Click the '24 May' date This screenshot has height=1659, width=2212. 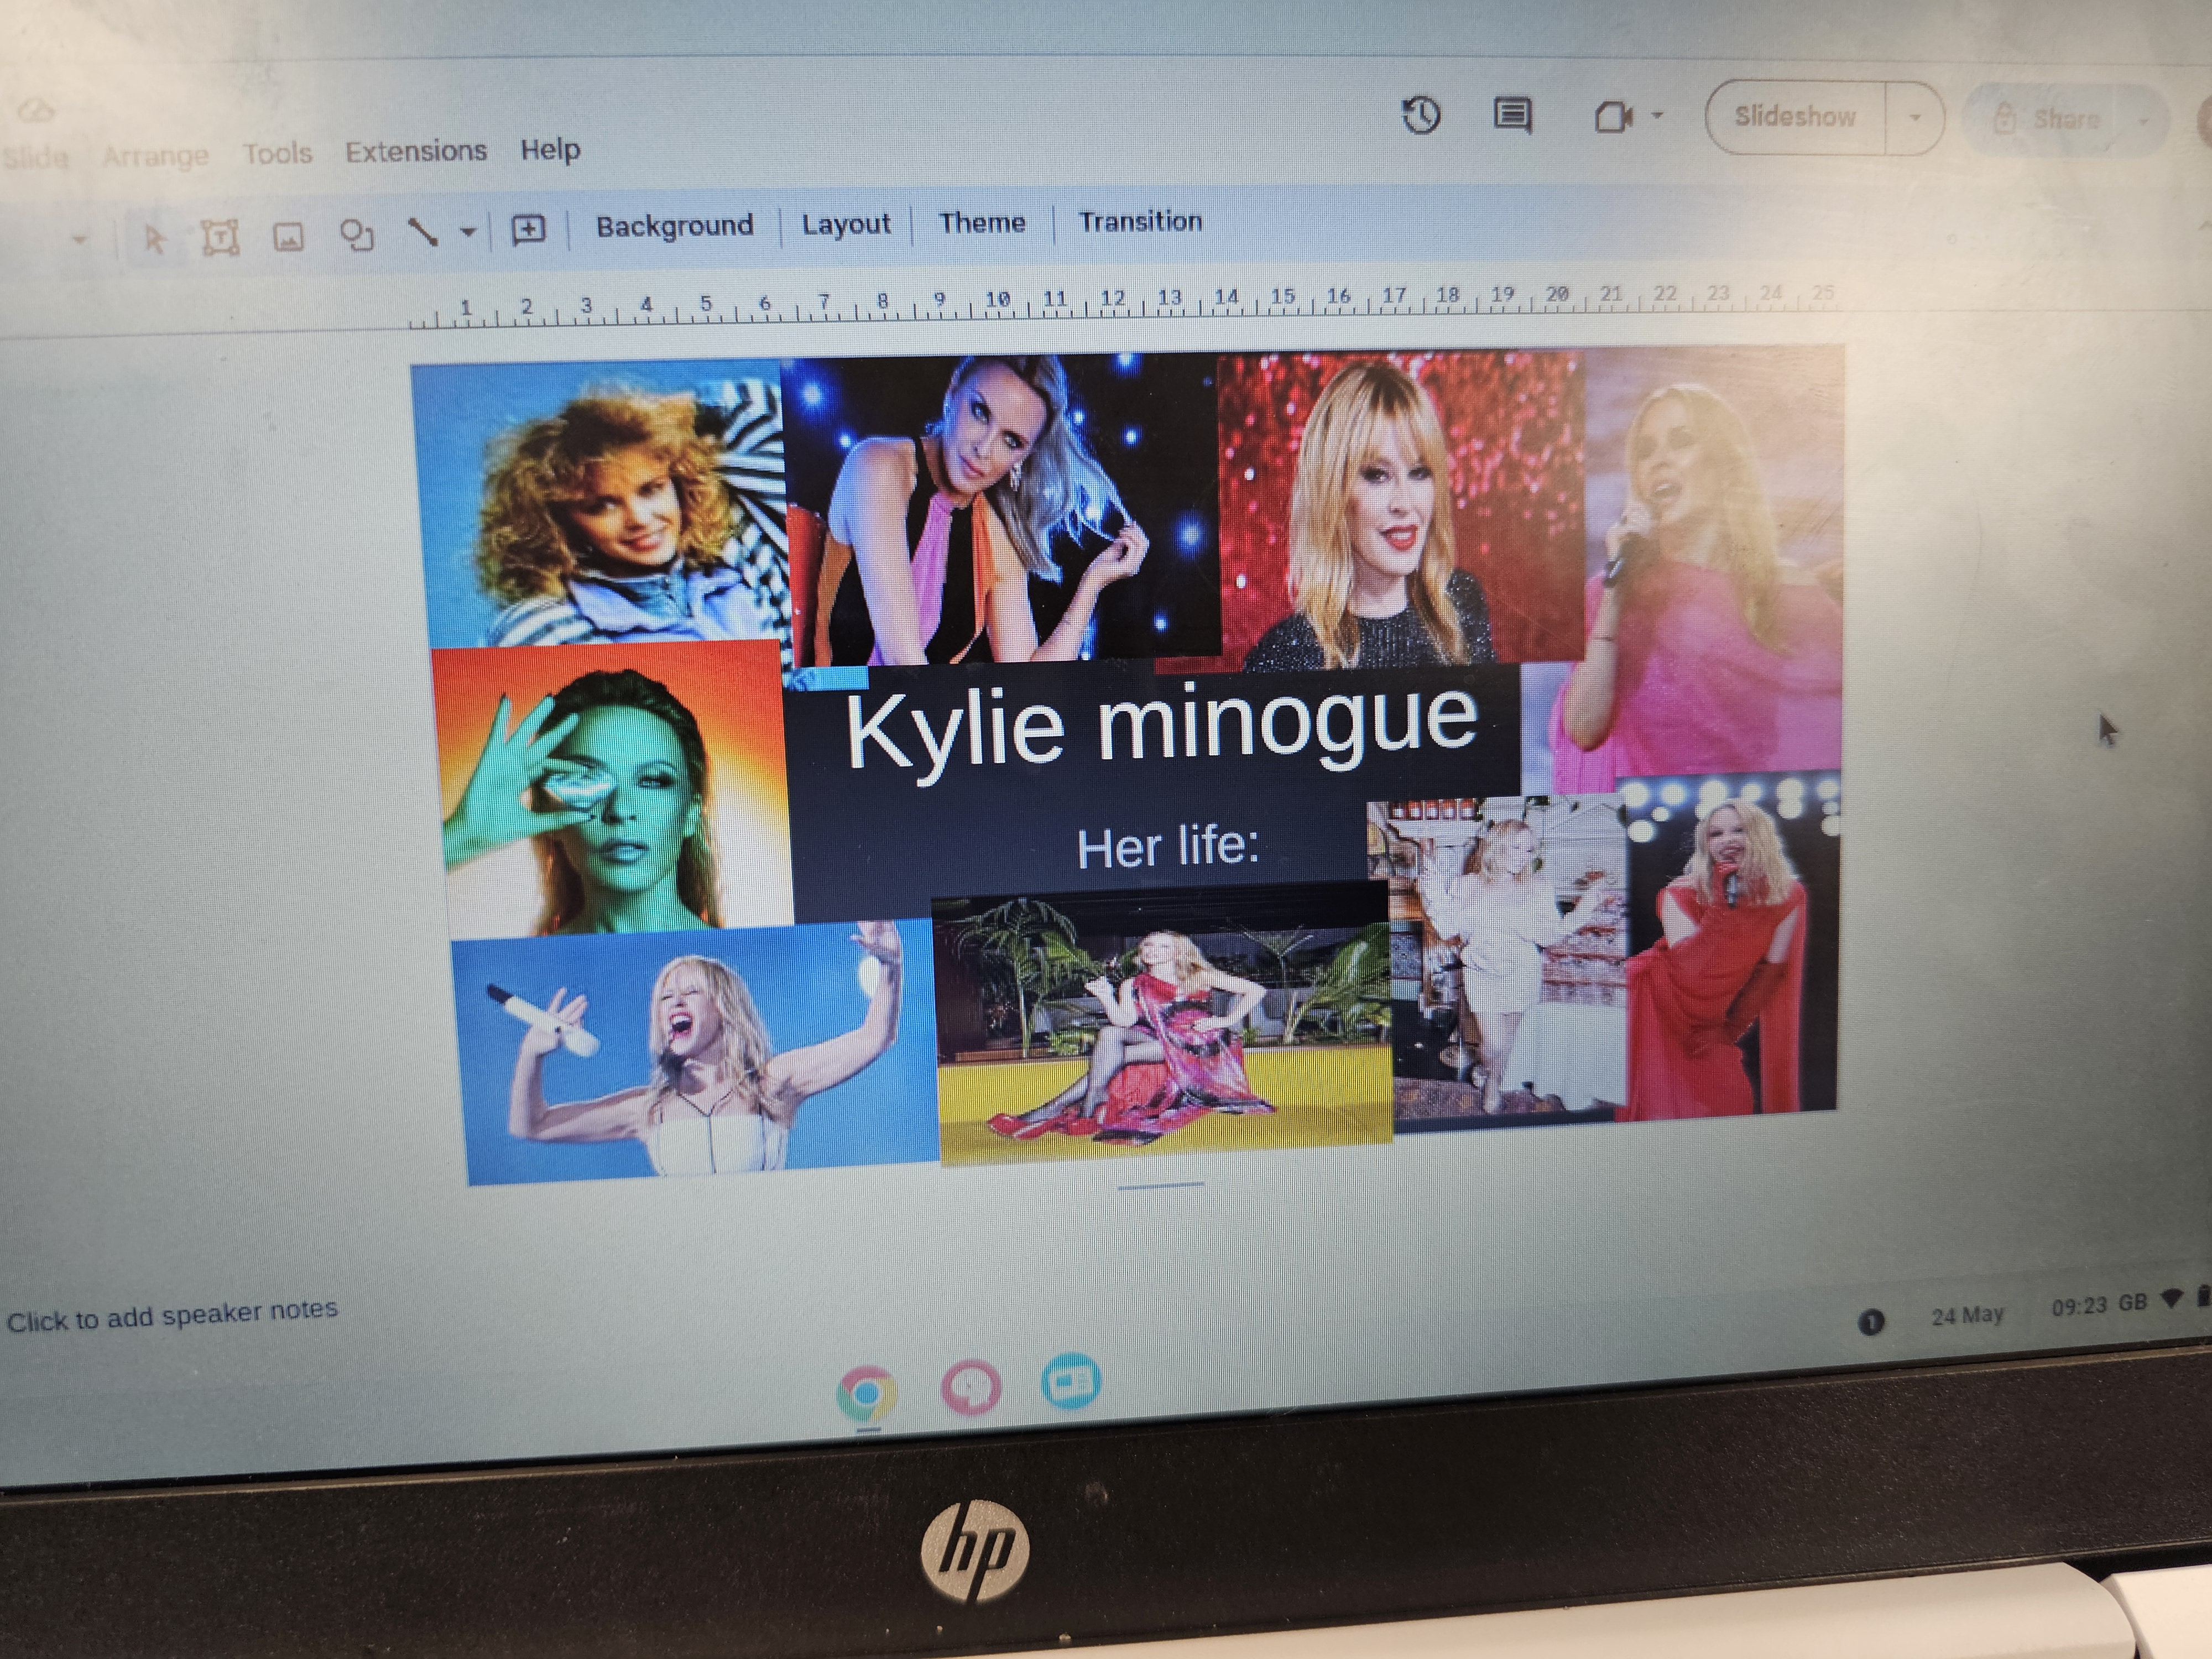(1967, 1315)
